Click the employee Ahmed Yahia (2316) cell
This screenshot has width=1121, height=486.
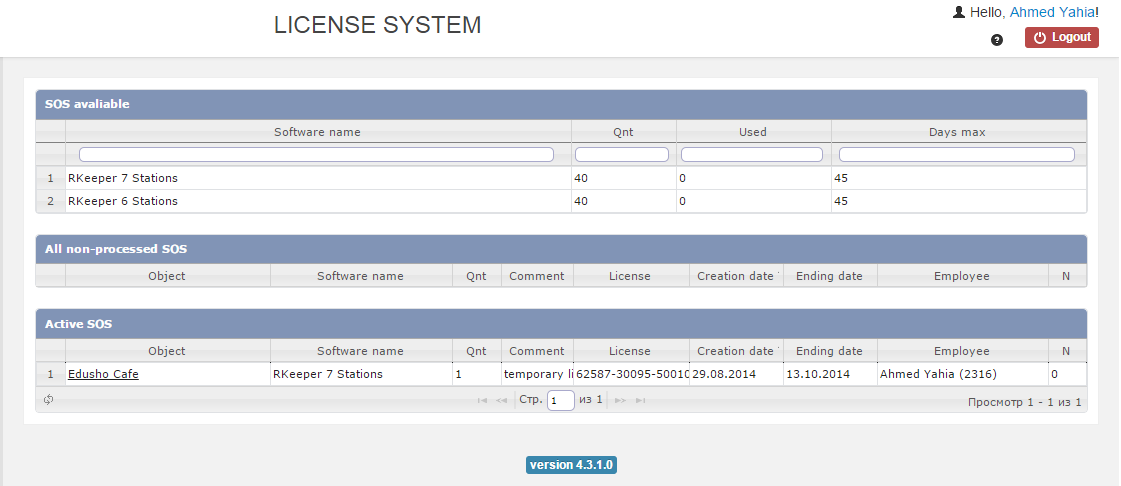click(963, 374)
